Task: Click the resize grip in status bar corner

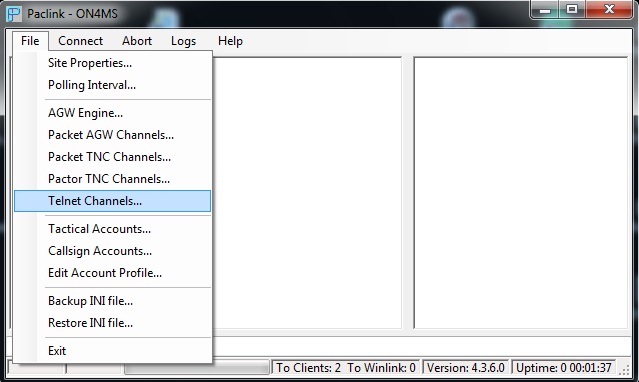Action: (x=624, y=369)
